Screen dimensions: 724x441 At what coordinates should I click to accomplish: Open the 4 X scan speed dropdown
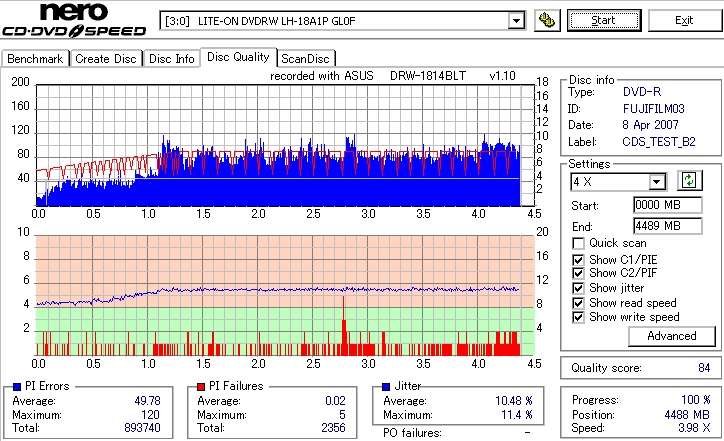(x=656, y=182)
